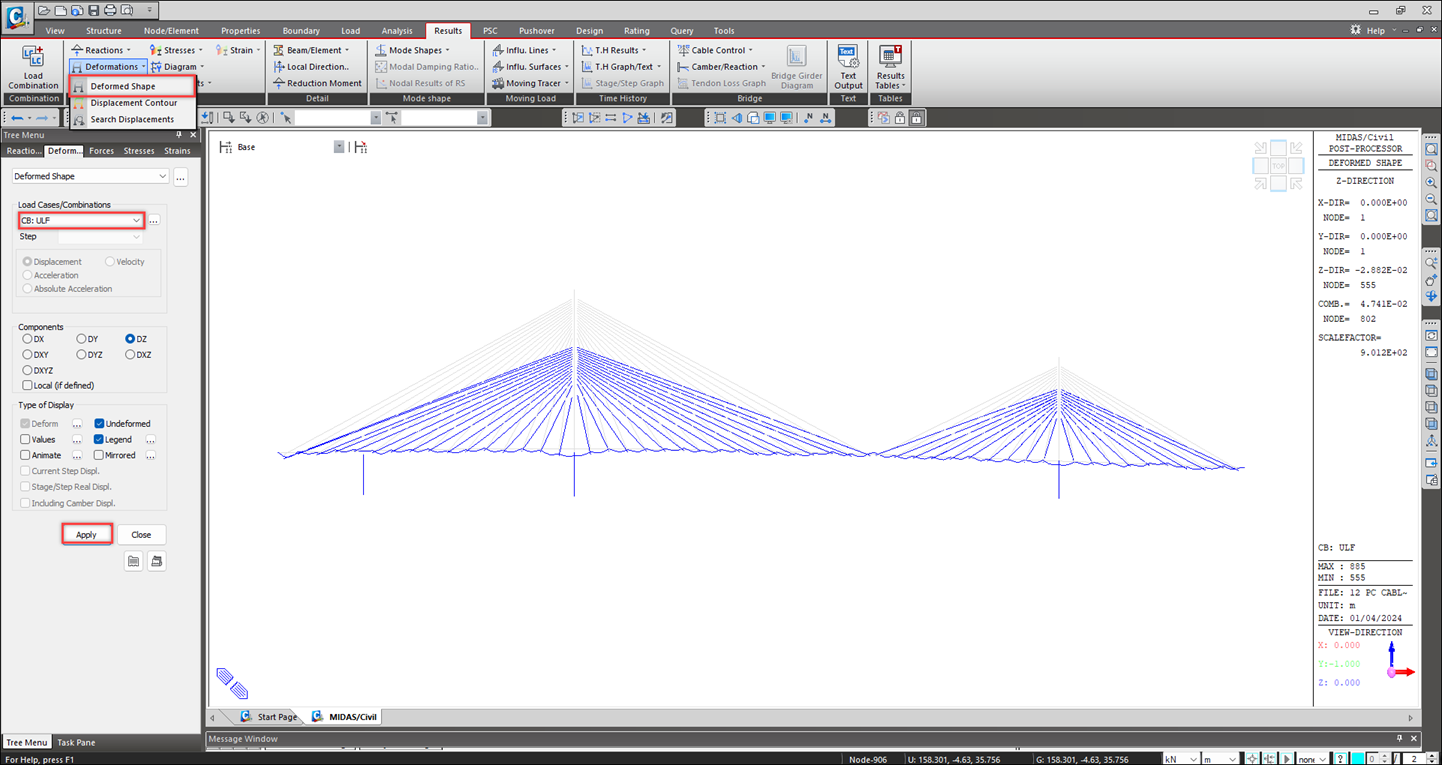
Task: Click the Help gear icon
Action: point(1357,31)
